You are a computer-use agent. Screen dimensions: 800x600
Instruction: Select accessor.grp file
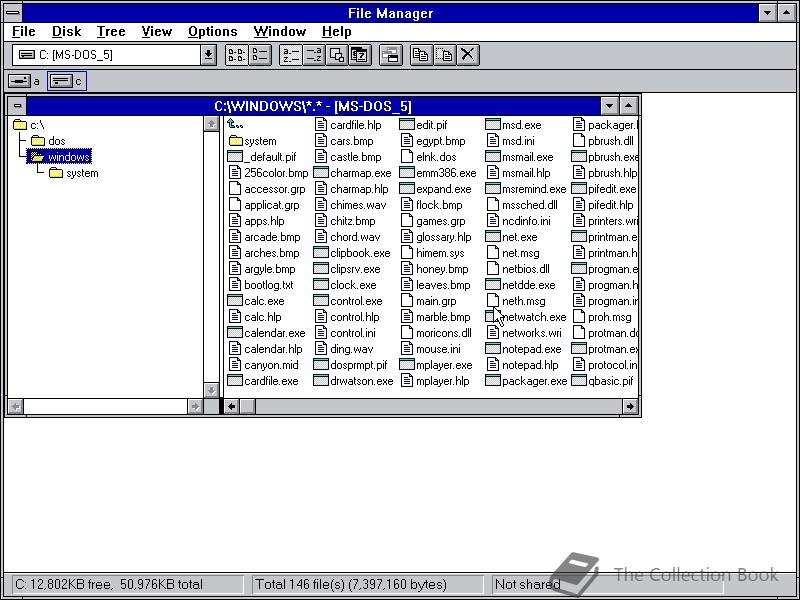267,189
